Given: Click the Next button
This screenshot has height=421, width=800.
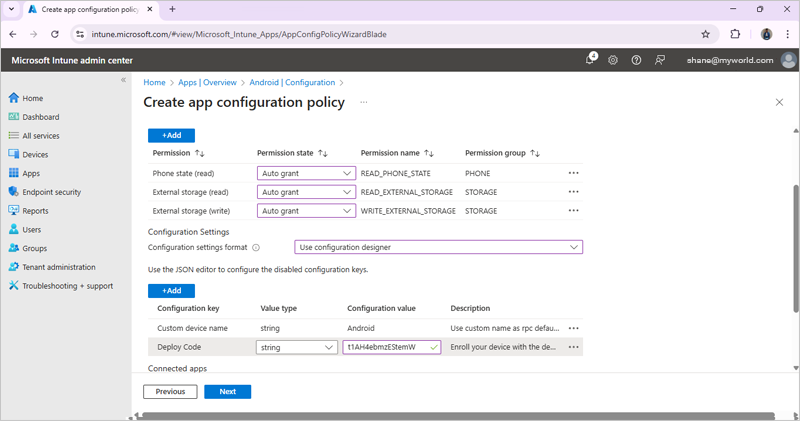Looking at the screenshot, I should (x=227, y=392).
